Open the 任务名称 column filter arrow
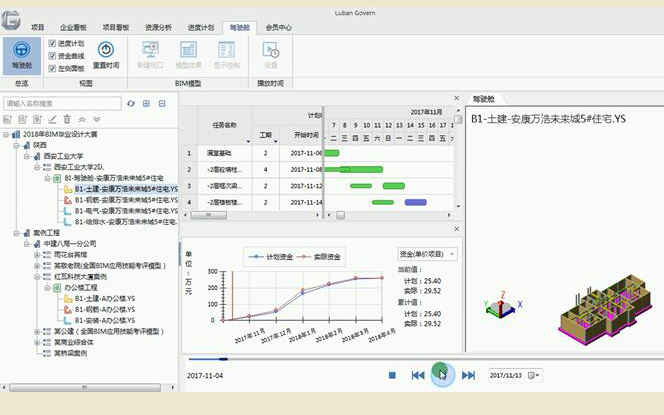 248,141
